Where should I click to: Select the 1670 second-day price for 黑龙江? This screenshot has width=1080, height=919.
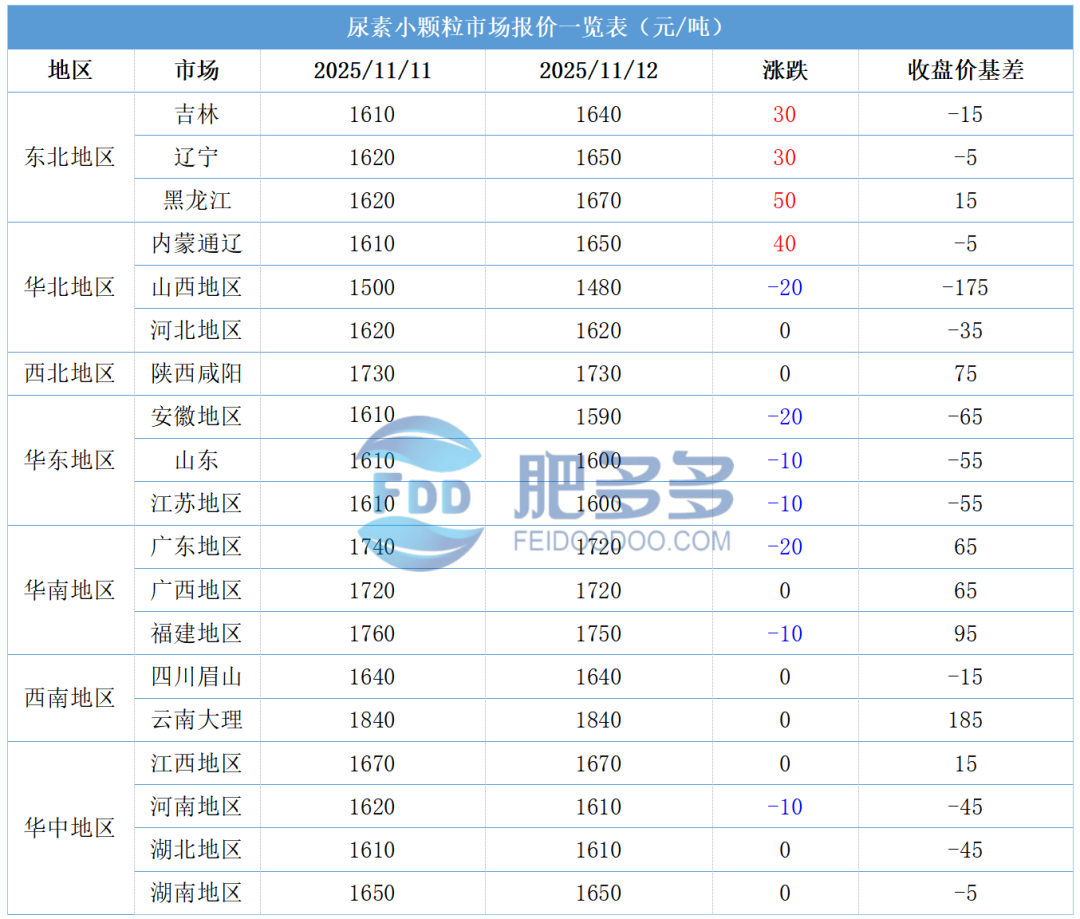coord(599,200)
